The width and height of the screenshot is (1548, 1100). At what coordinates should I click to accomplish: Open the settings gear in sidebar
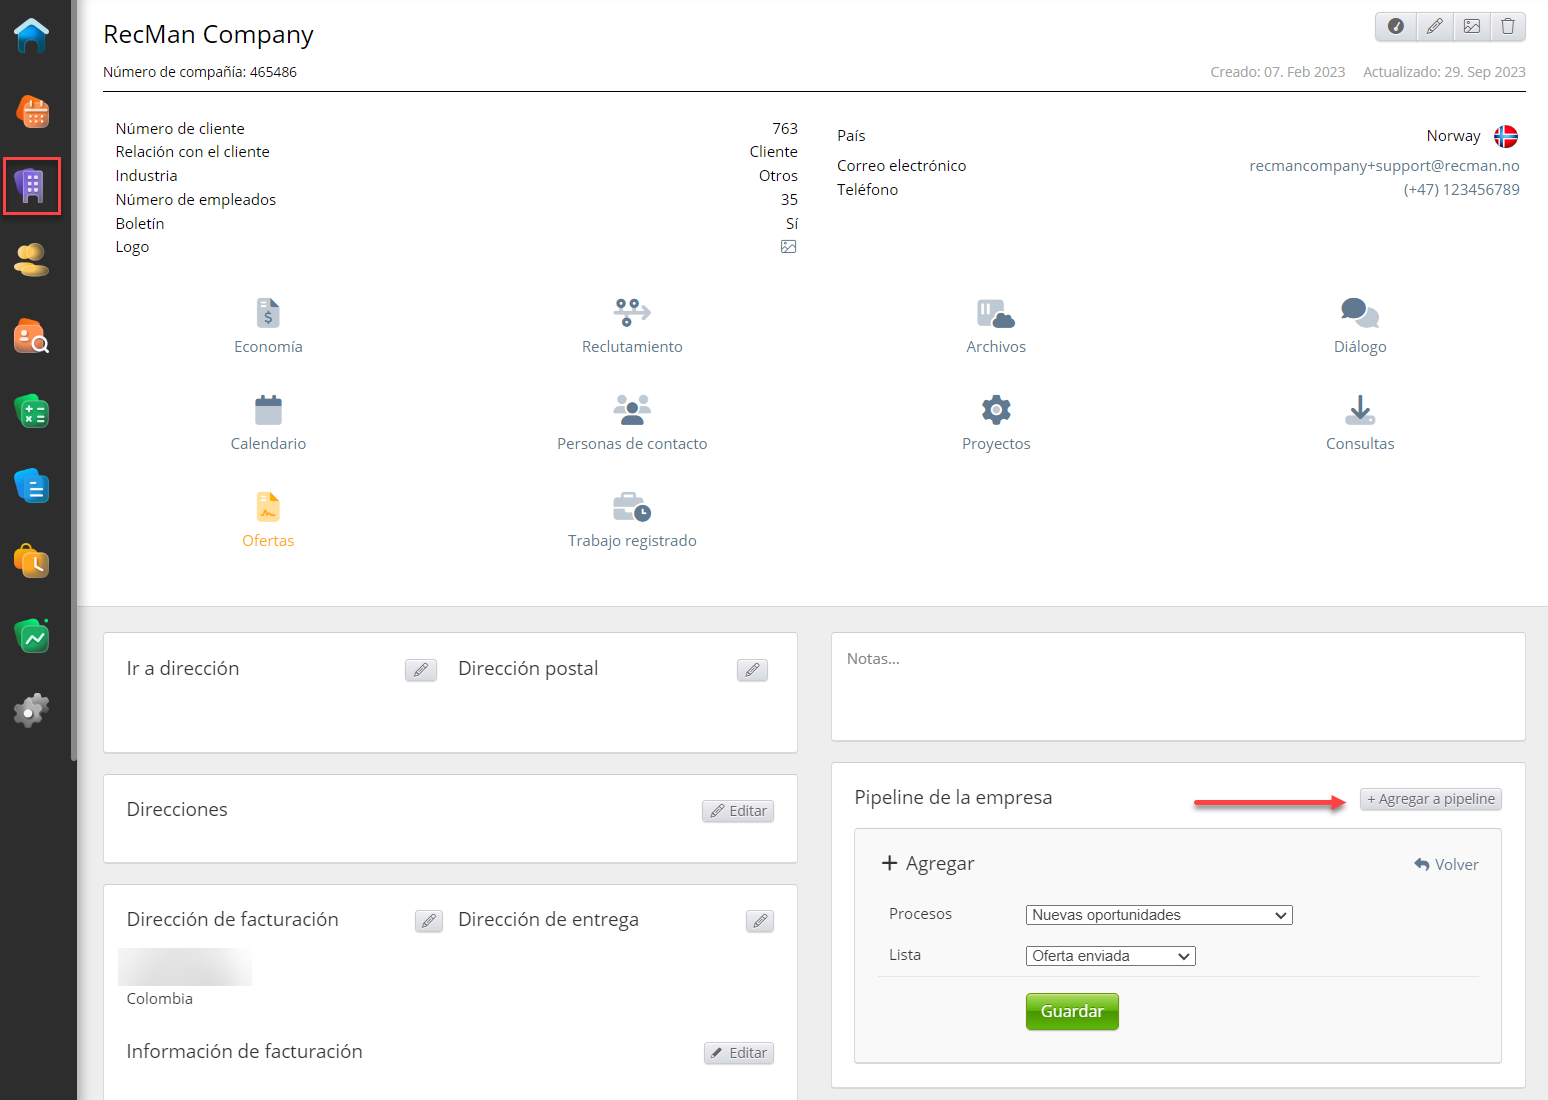pos(32,711)
